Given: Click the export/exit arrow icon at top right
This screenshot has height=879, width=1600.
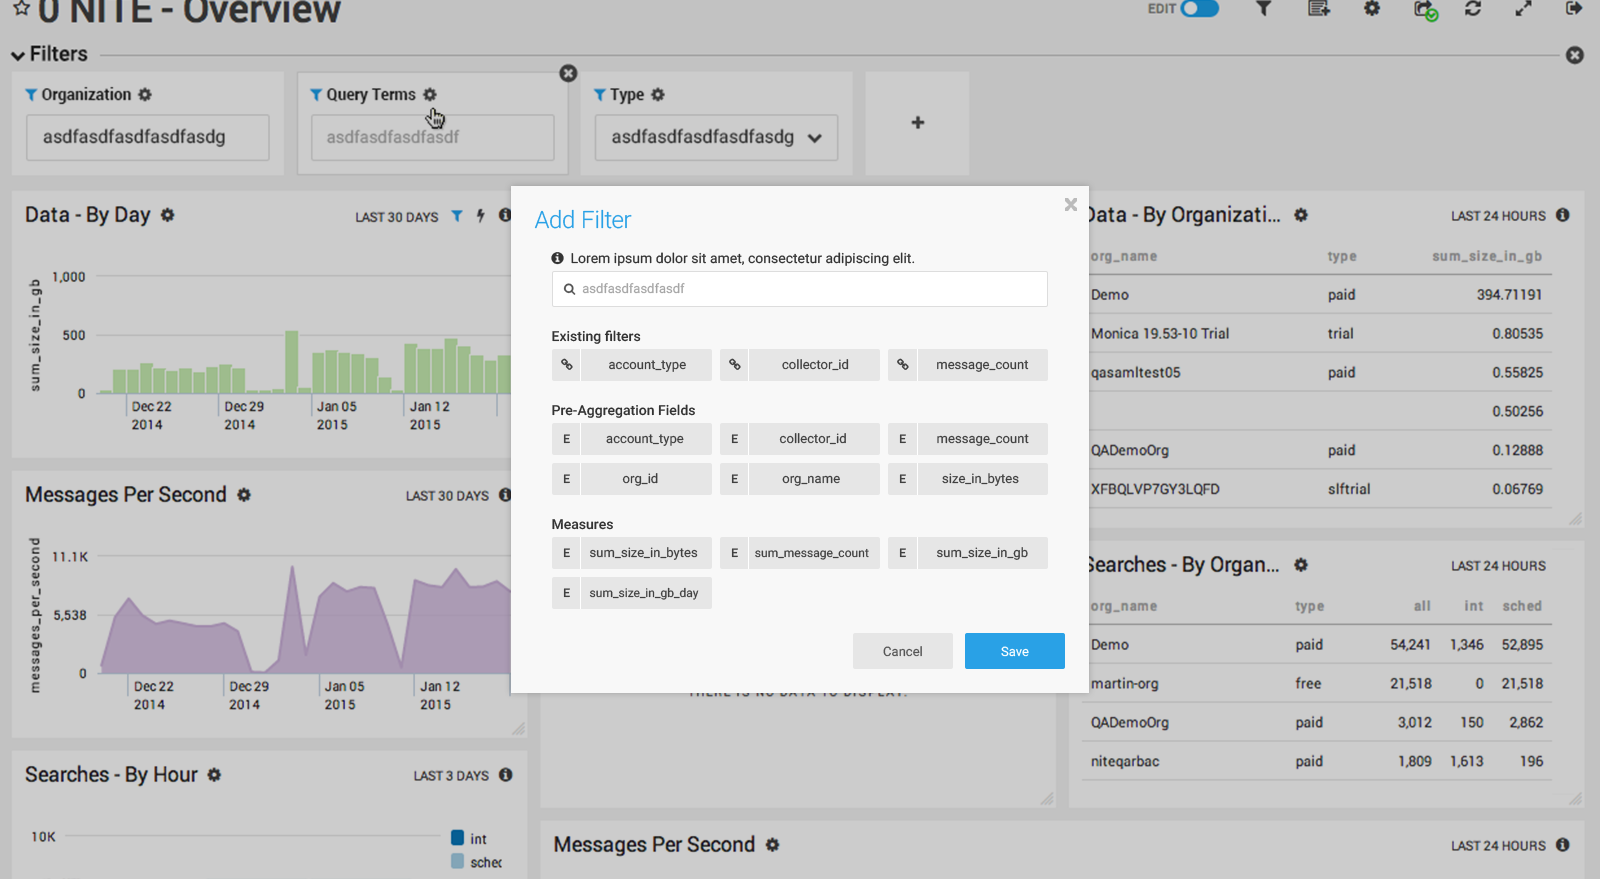Looking at the screenshot, I should pos(1574,8).
